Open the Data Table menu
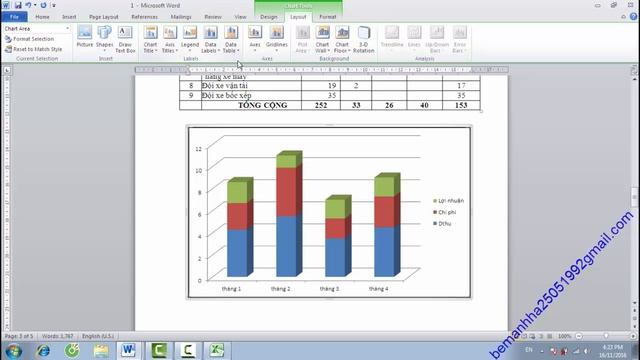 231,39
